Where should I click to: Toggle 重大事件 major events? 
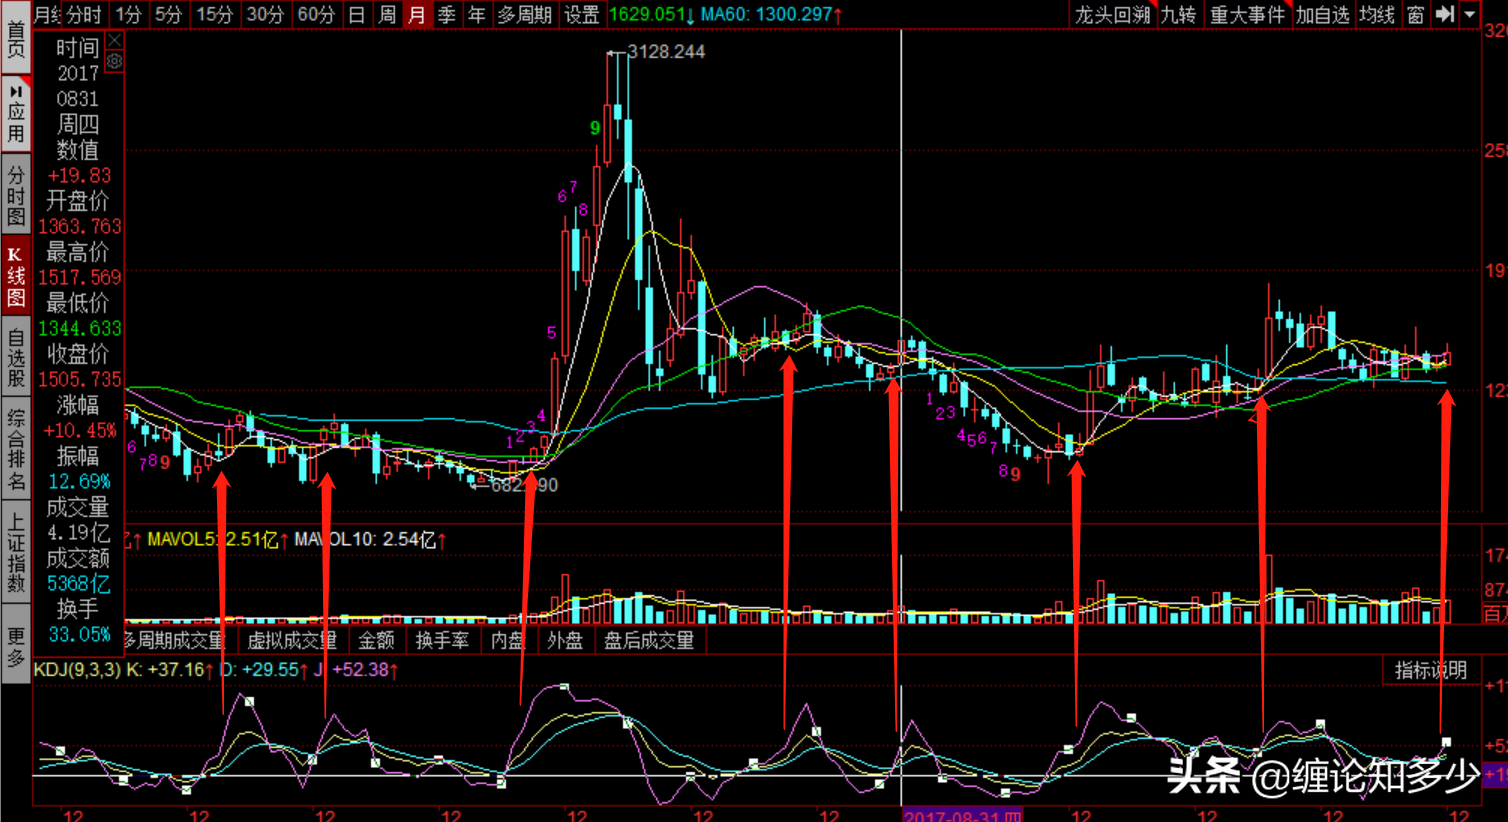click(x=1247, y=14)
